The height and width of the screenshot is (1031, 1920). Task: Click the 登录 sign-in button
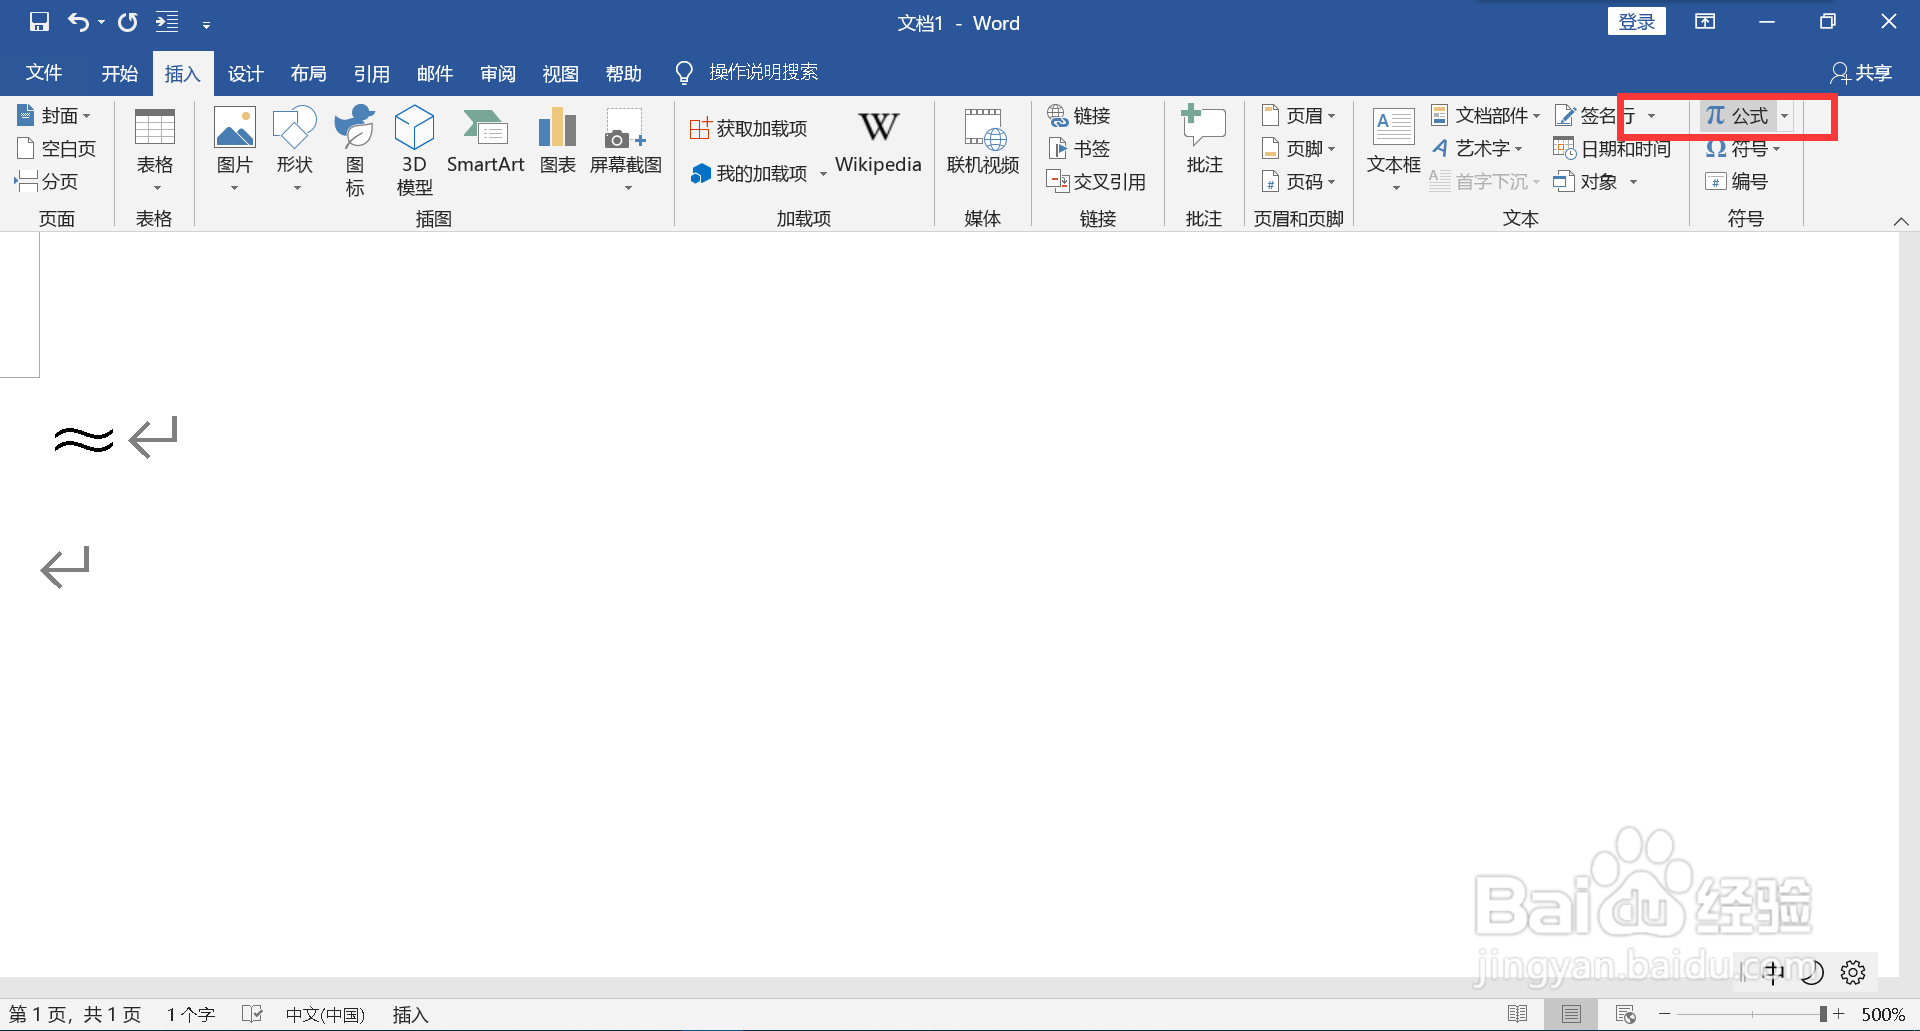(1636, 20)
